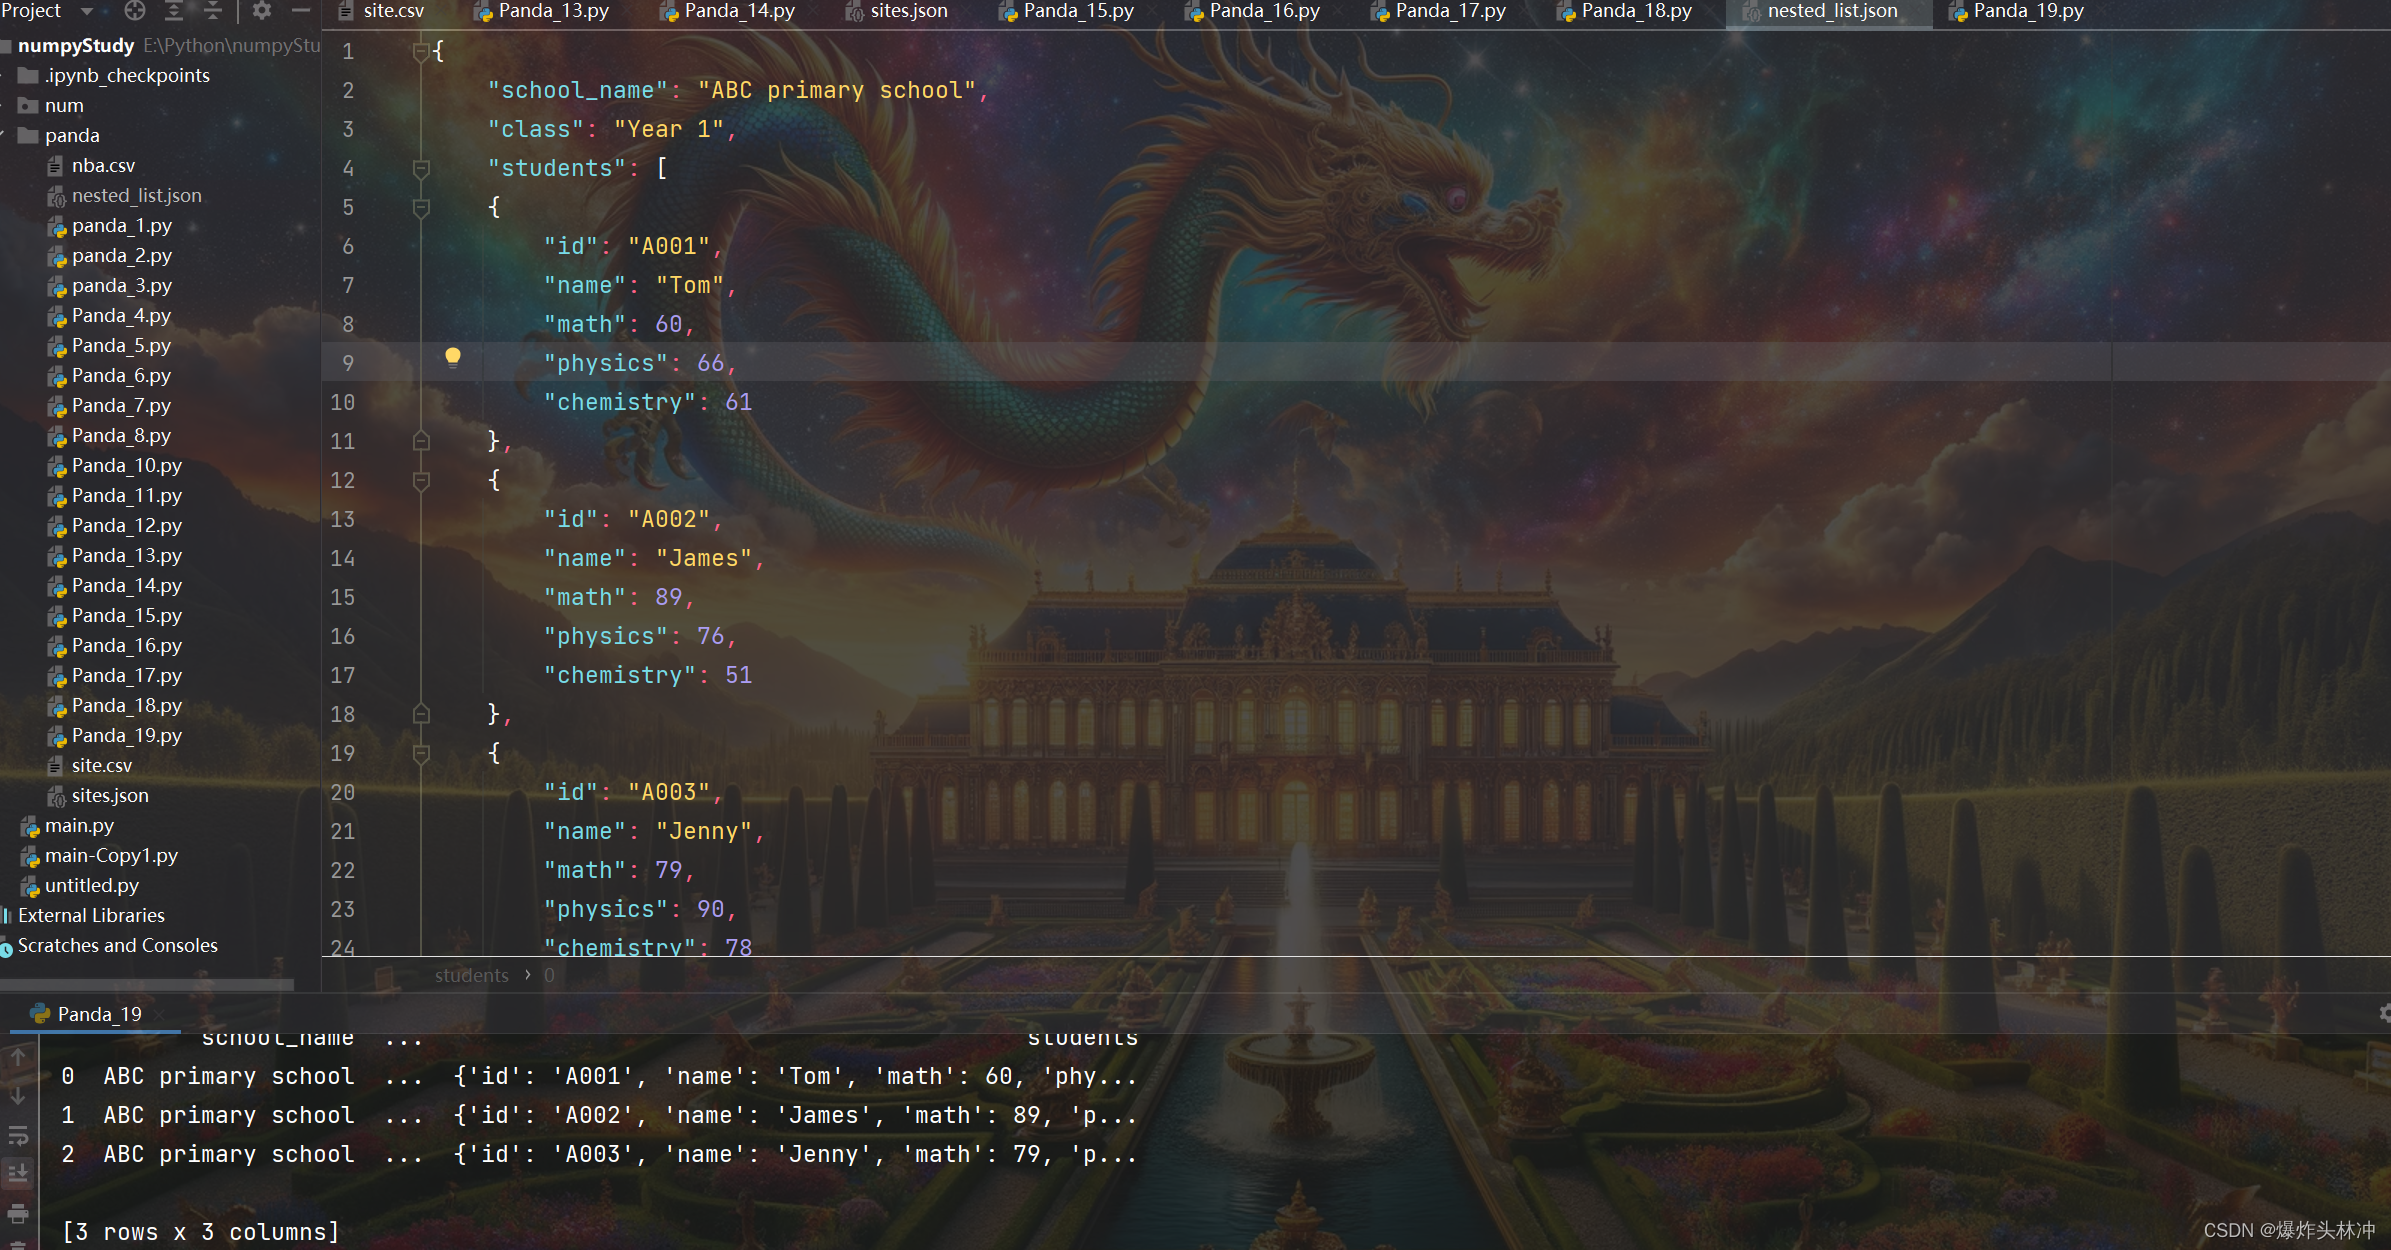Open Panda_12.py in project tree
2391x1250 pixels.
(126, 525)
